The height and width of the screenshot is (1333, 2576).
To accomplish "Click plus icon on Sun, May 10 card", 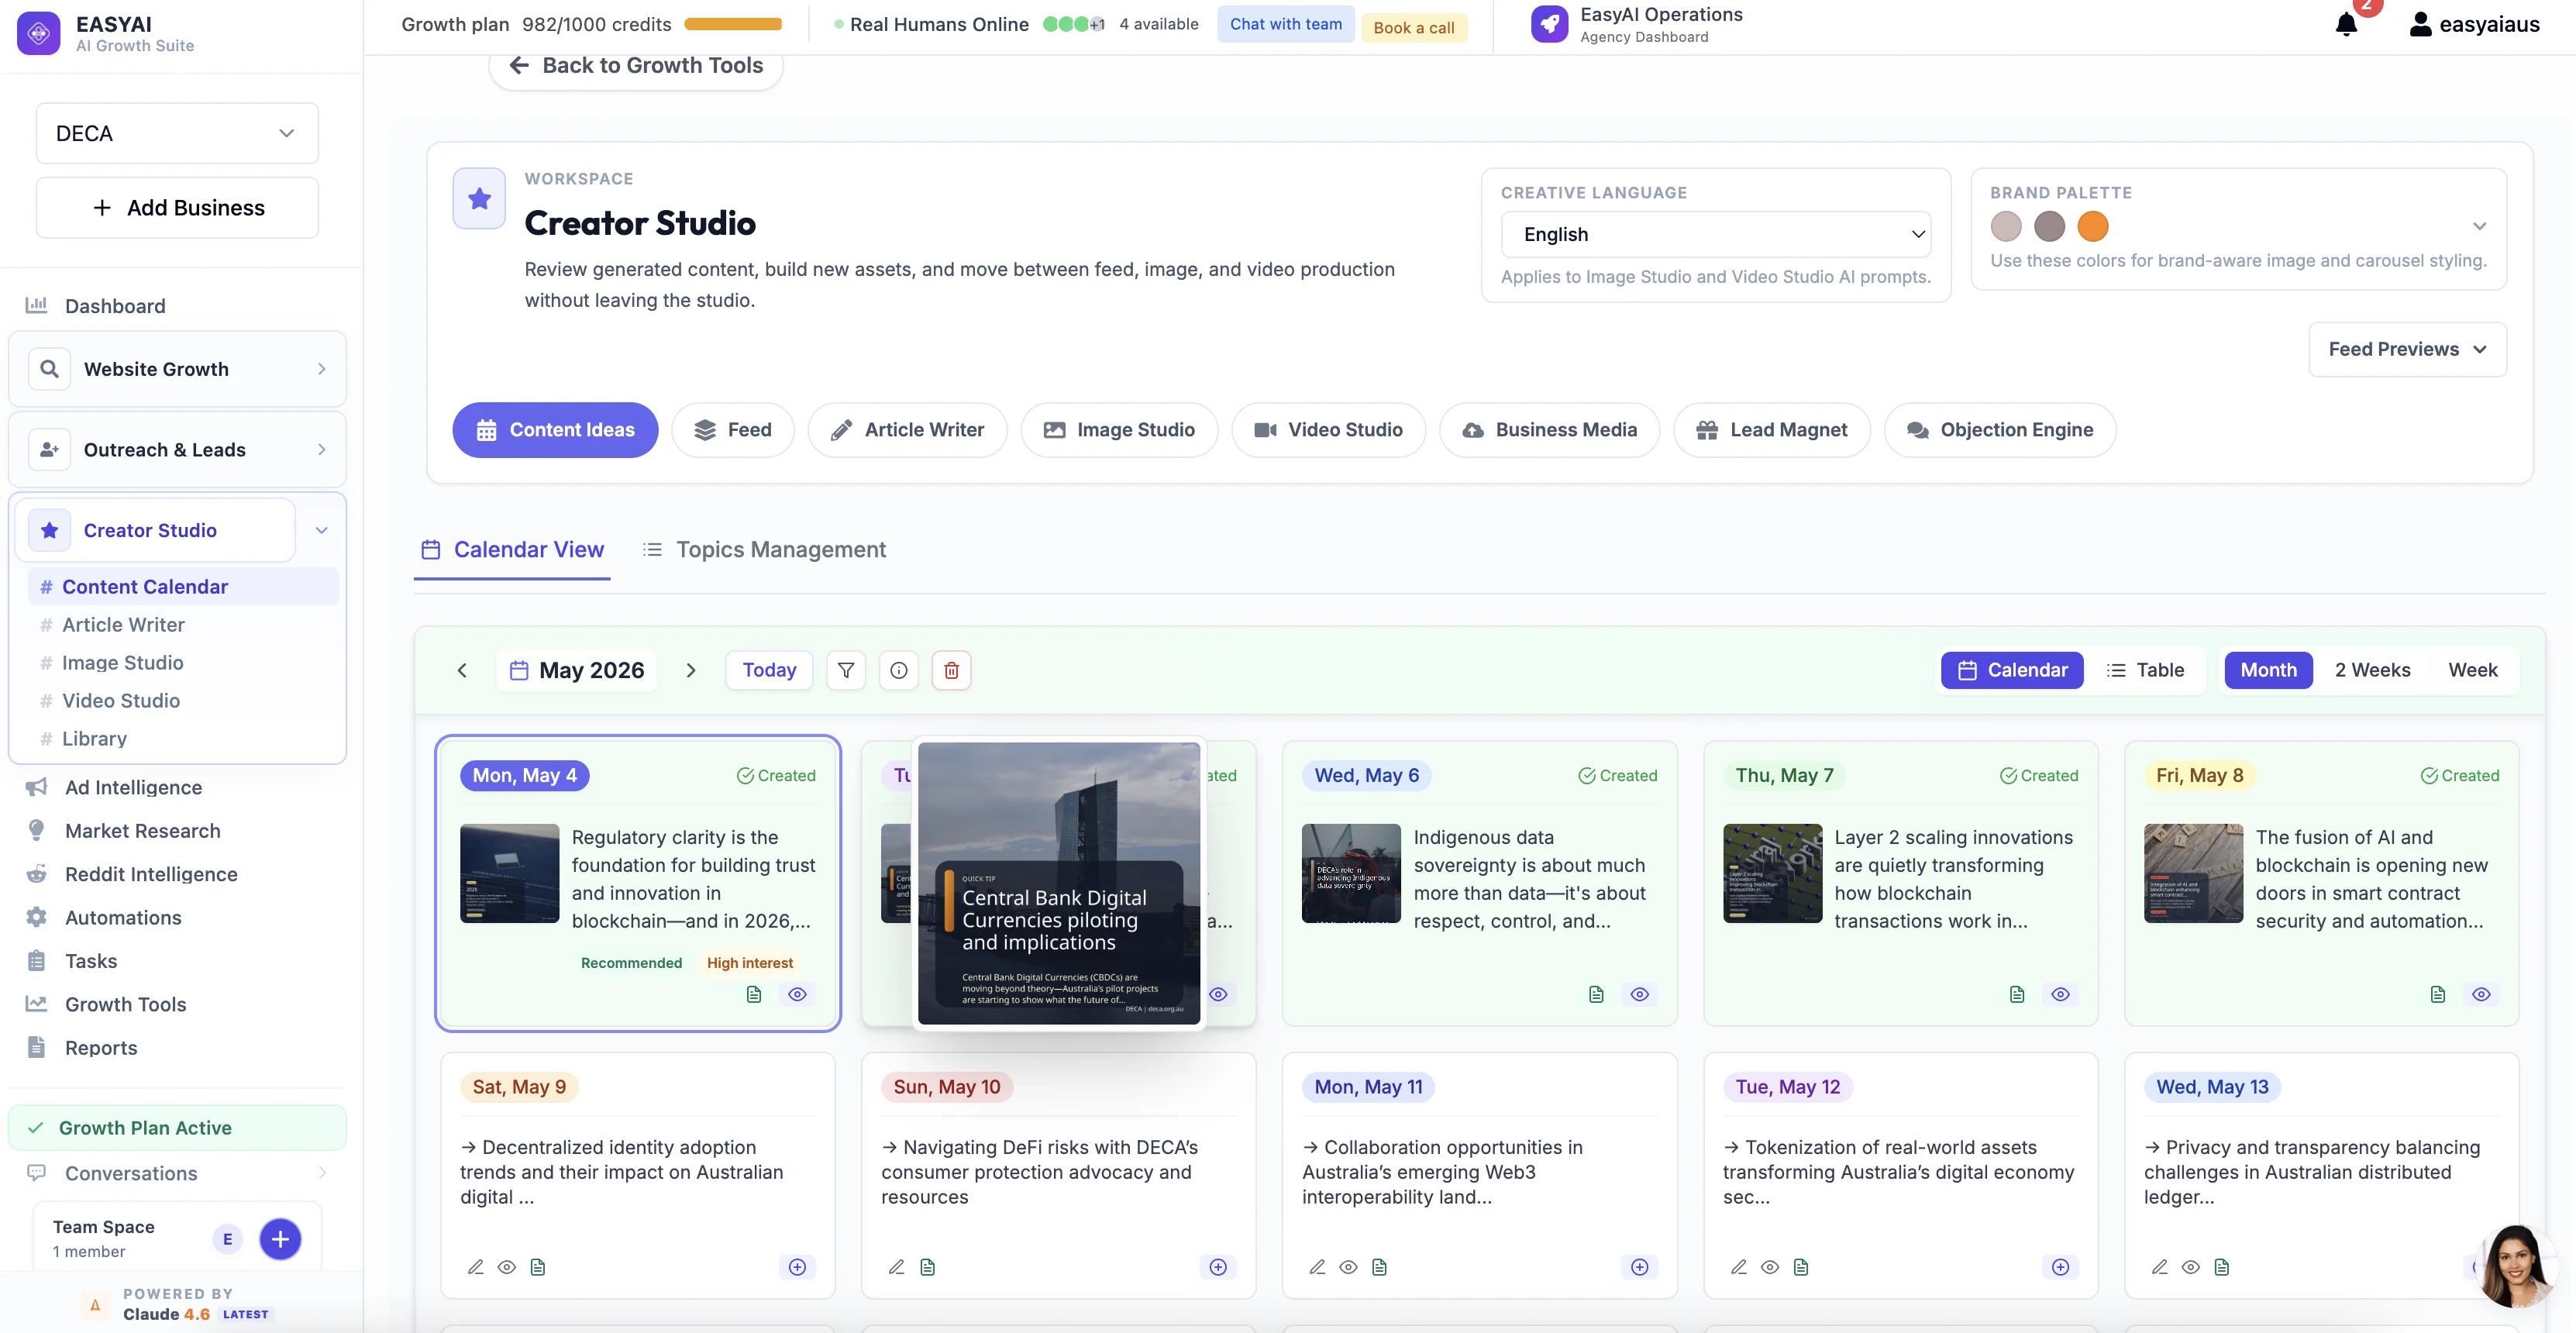I will point(1218,1267).
